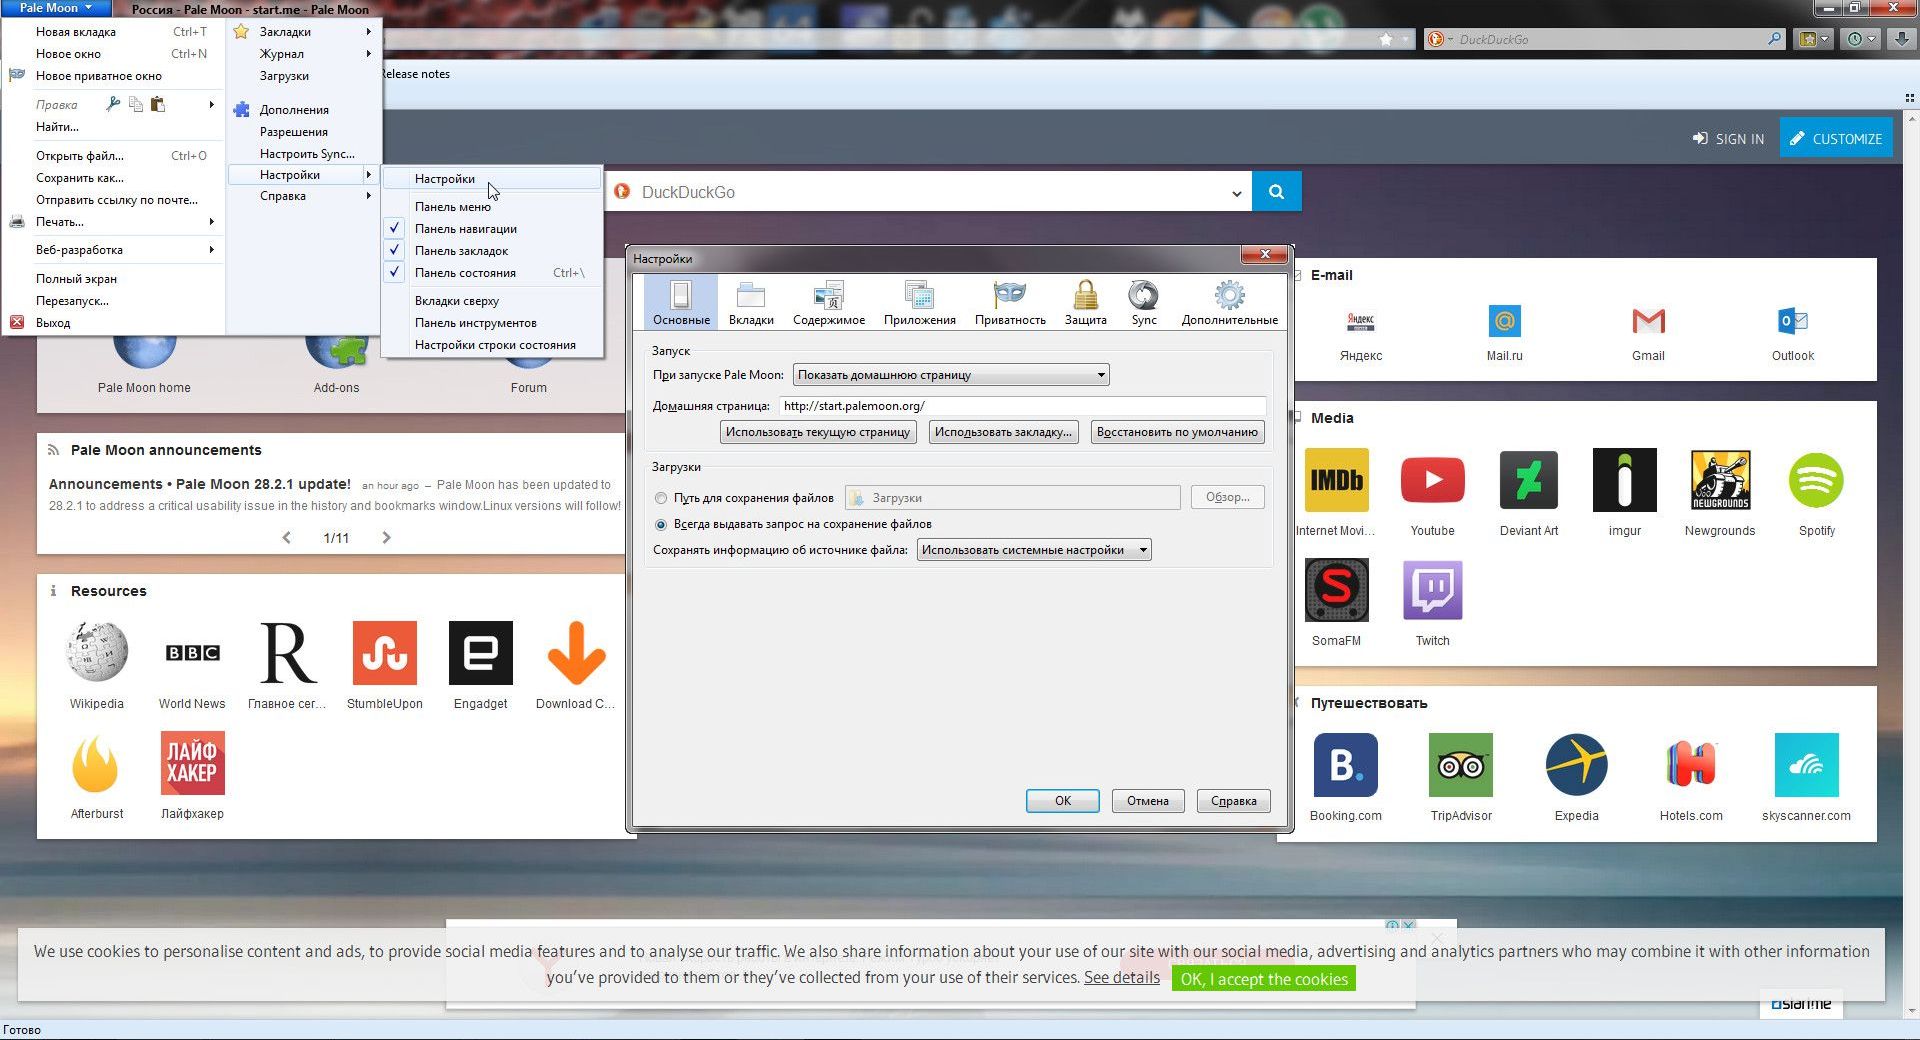1920x1040 pixels.
Task: Click Выход in the Pale Moon menu
Action: pos(113,323)
